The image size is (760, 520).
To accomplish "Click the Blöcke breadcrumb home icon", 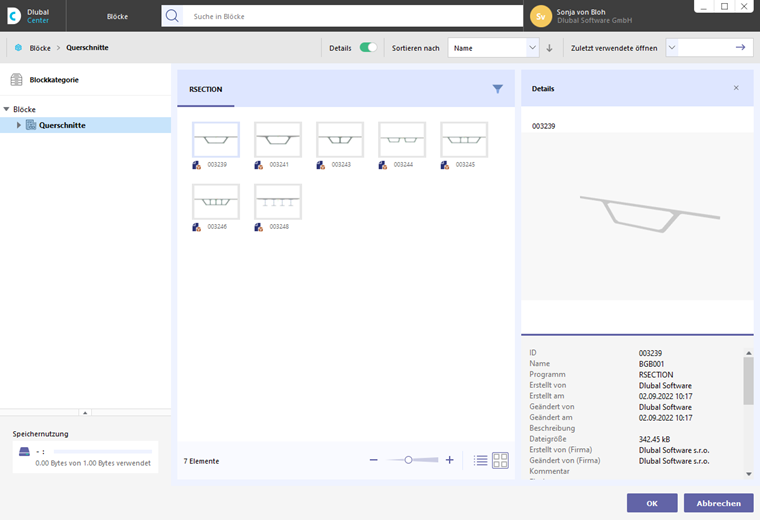I will point(18,47).
